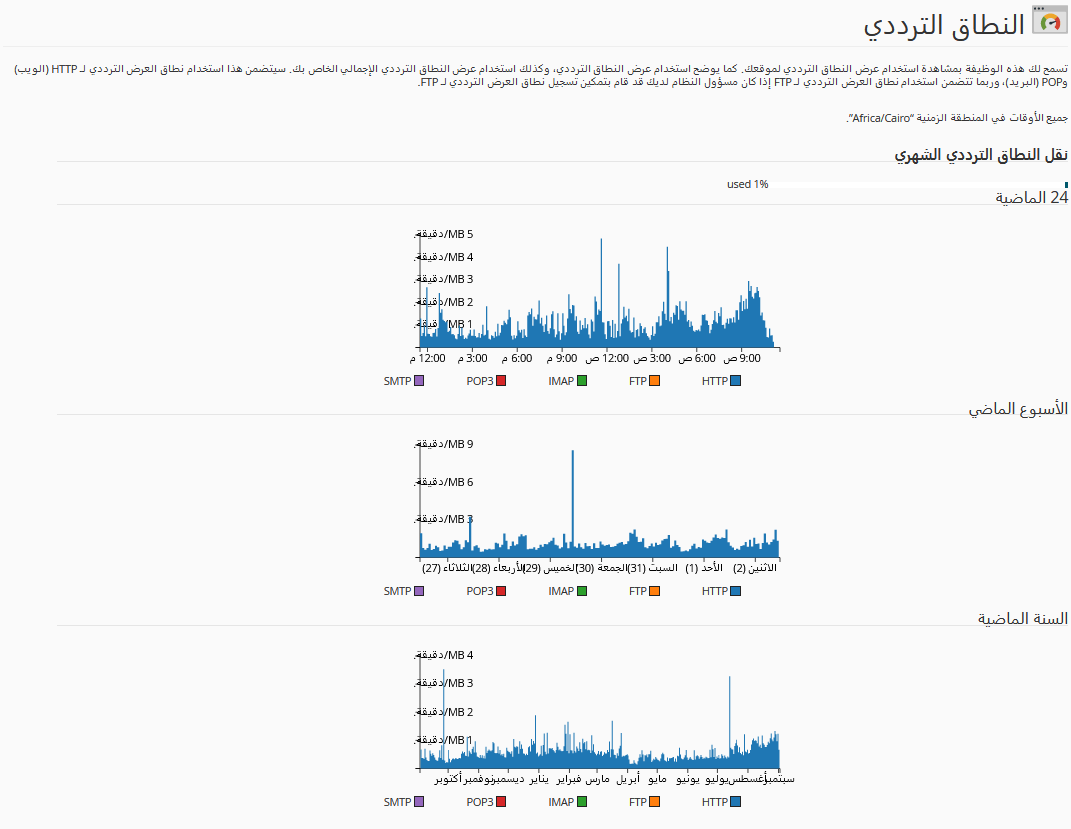Click the POP3 red swatch under the past-year chart
Image resolution: width=1071 pixels, height=829 pixels.
tap(501, 802)
